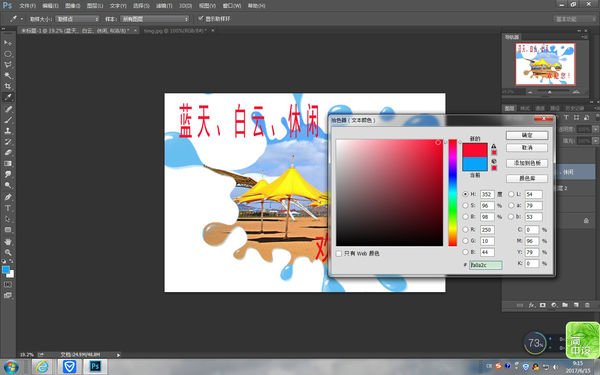Click the out-of-gamut warning triangle icon

coord(494,146)
